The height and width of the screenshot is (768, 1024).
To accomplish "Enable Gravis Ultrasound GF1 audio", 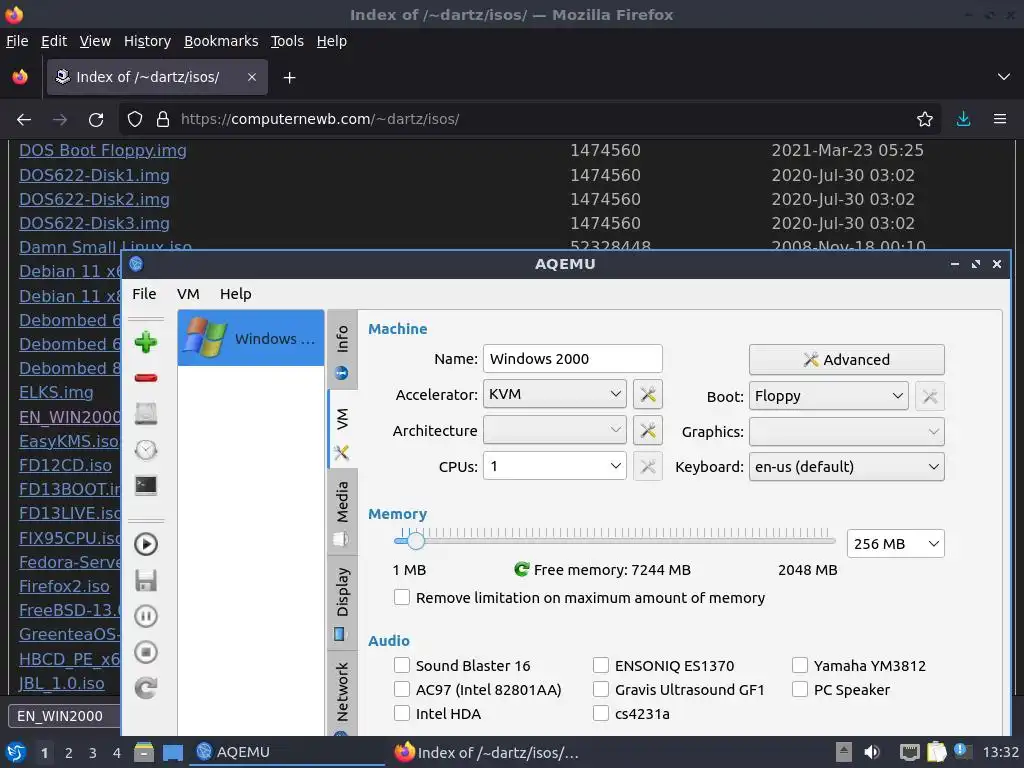I will [601, 690].
